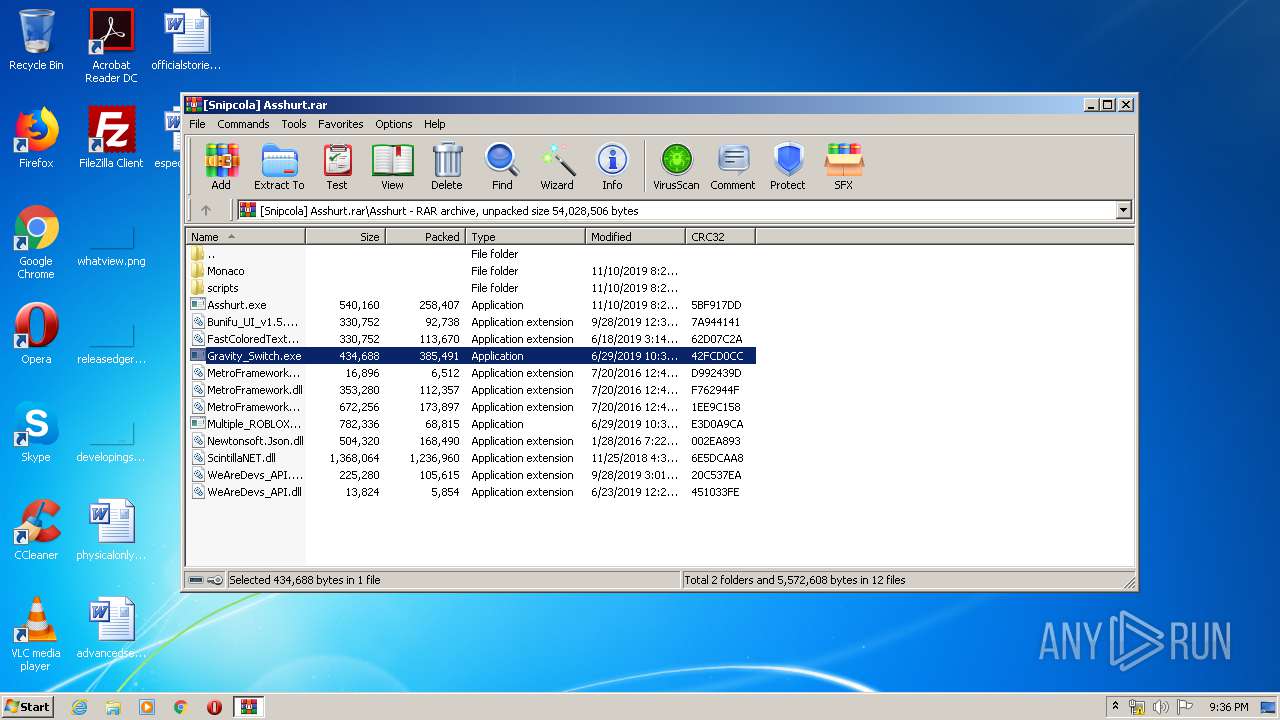This screenshot has width=1280, height=720.
Task: Click WinRAR taskbar button
Action: [248, 707]
